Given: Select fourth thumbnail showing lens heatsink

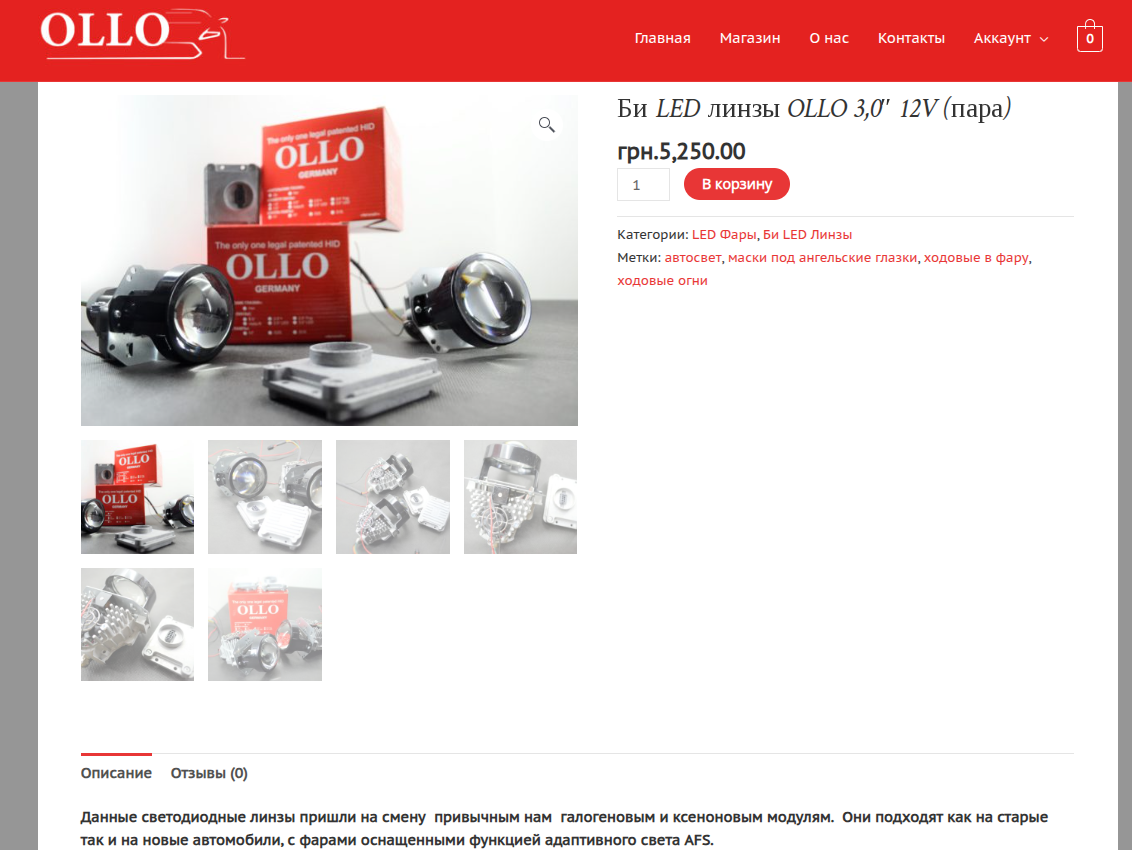Looking at the screenshot, I should pos(521,497).
